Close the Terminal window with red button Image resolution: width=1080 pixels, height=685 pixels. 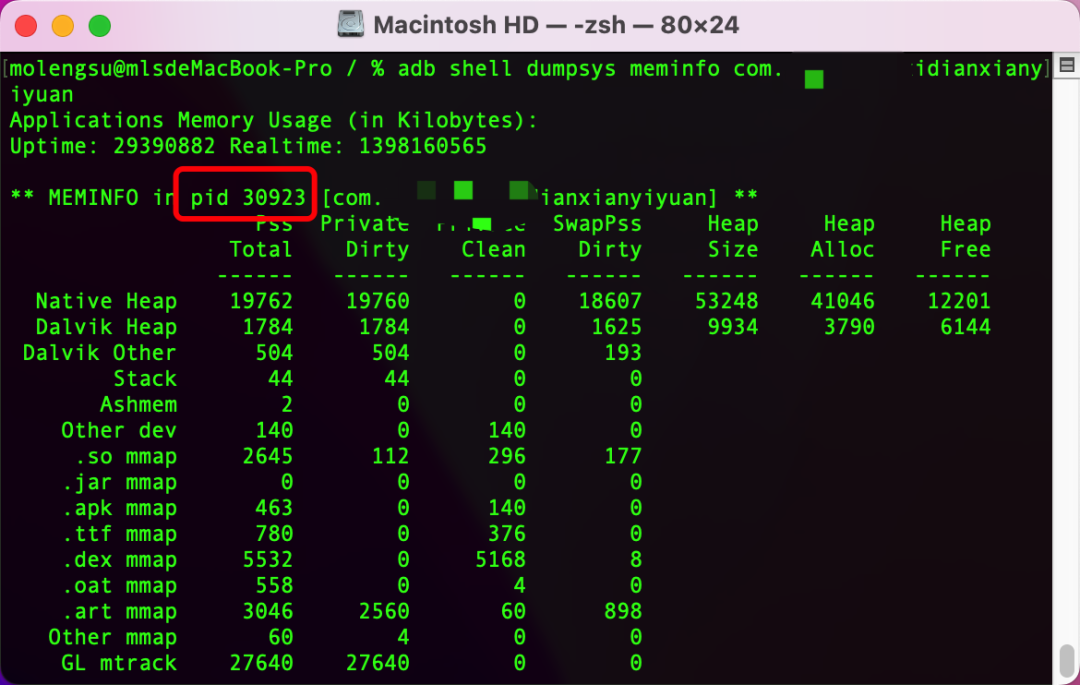27,26
